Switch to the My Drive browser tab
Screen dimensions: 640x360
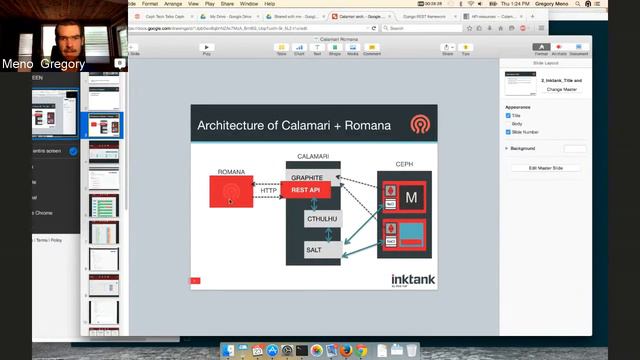point(230,16)
